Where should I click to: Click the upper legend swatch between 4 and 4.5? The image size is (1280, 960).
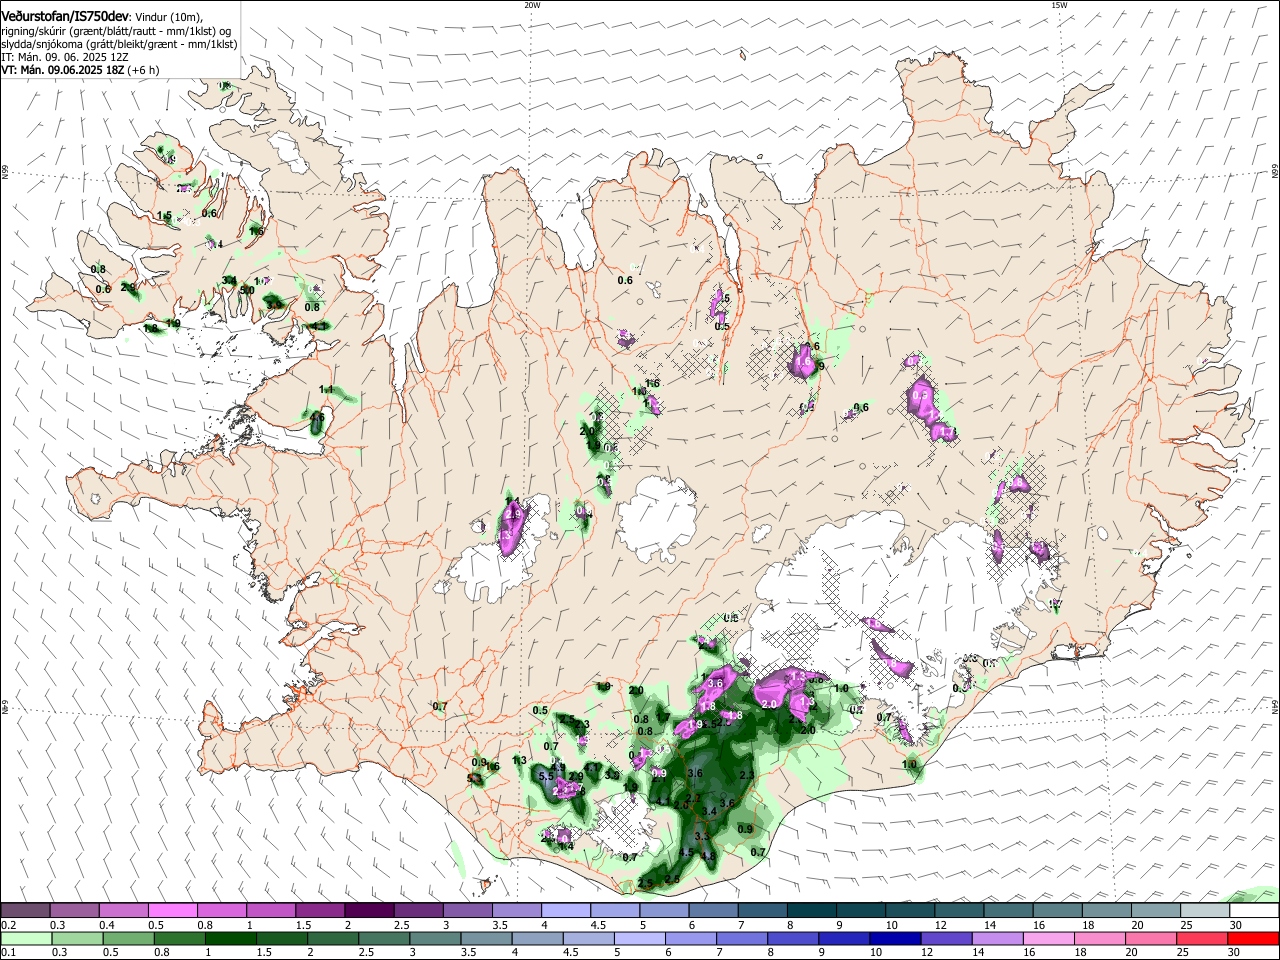point(567,911)
